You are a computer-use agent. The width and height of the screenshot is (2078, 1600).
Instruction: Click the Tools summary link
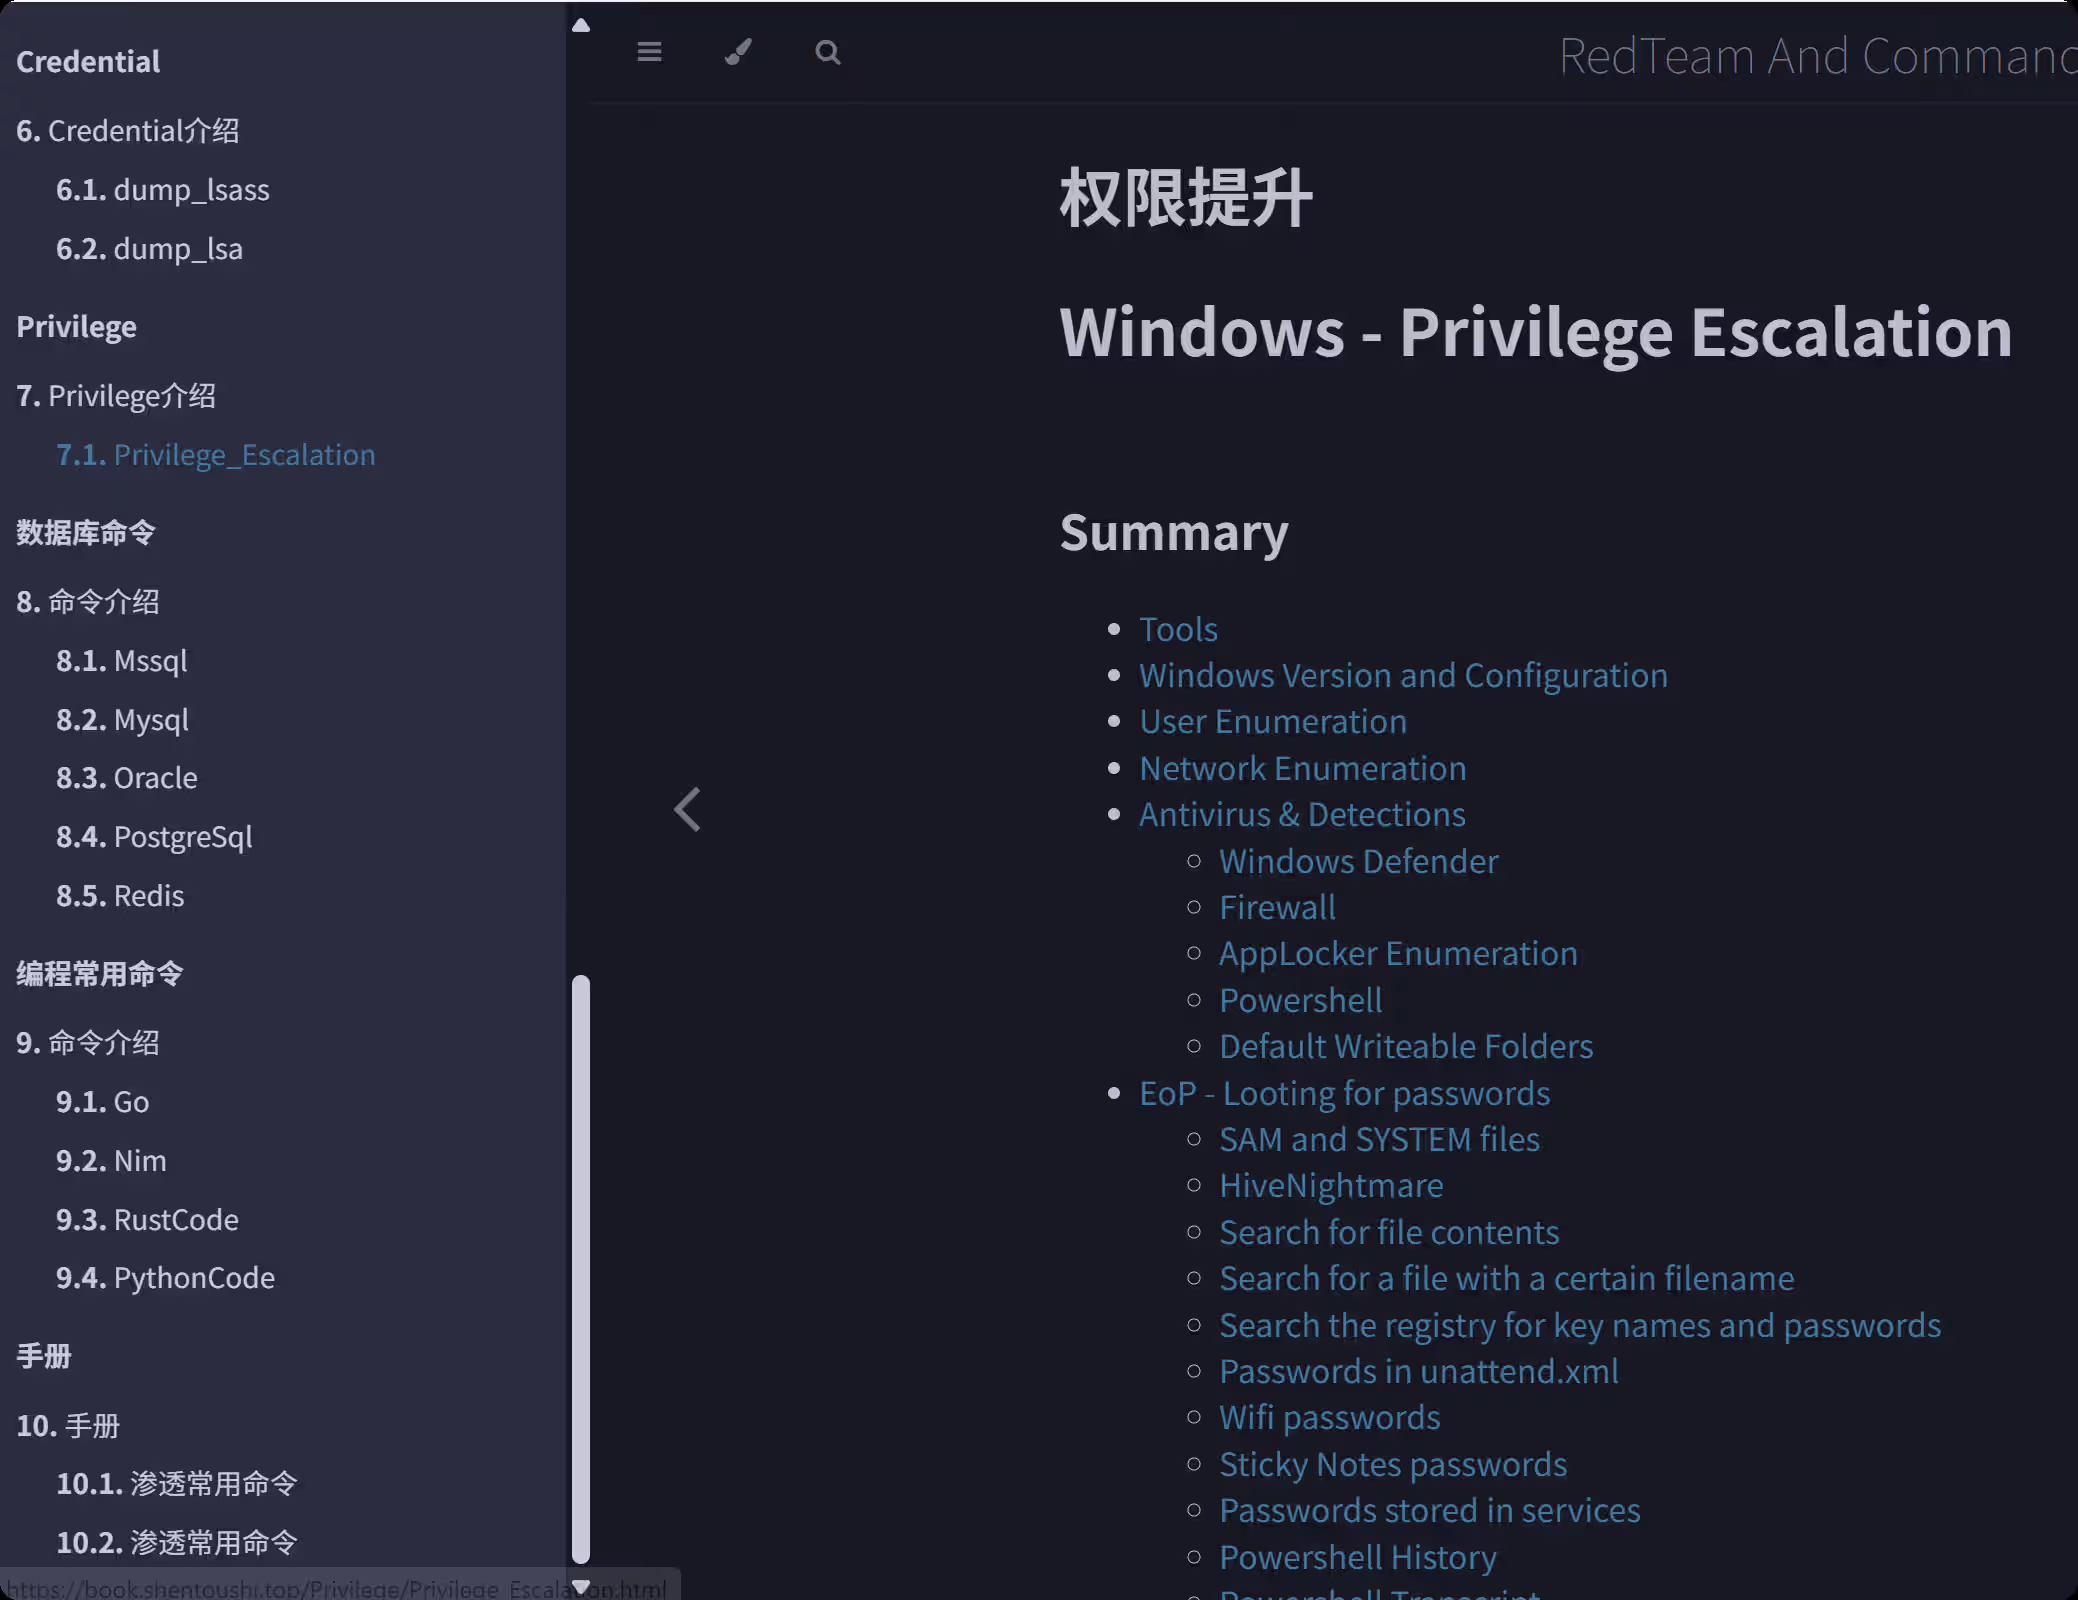click(x=1178, y=629)
